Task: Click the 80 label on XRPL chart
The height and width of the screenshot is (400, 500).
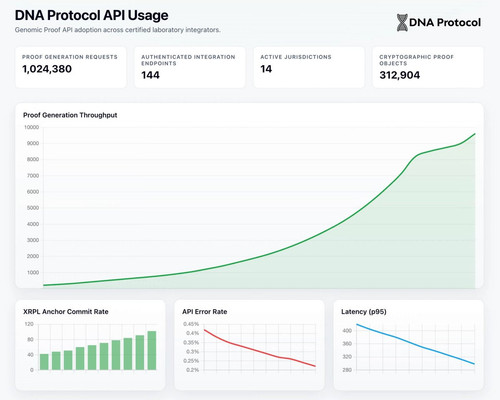Action: tap(30, 340)
